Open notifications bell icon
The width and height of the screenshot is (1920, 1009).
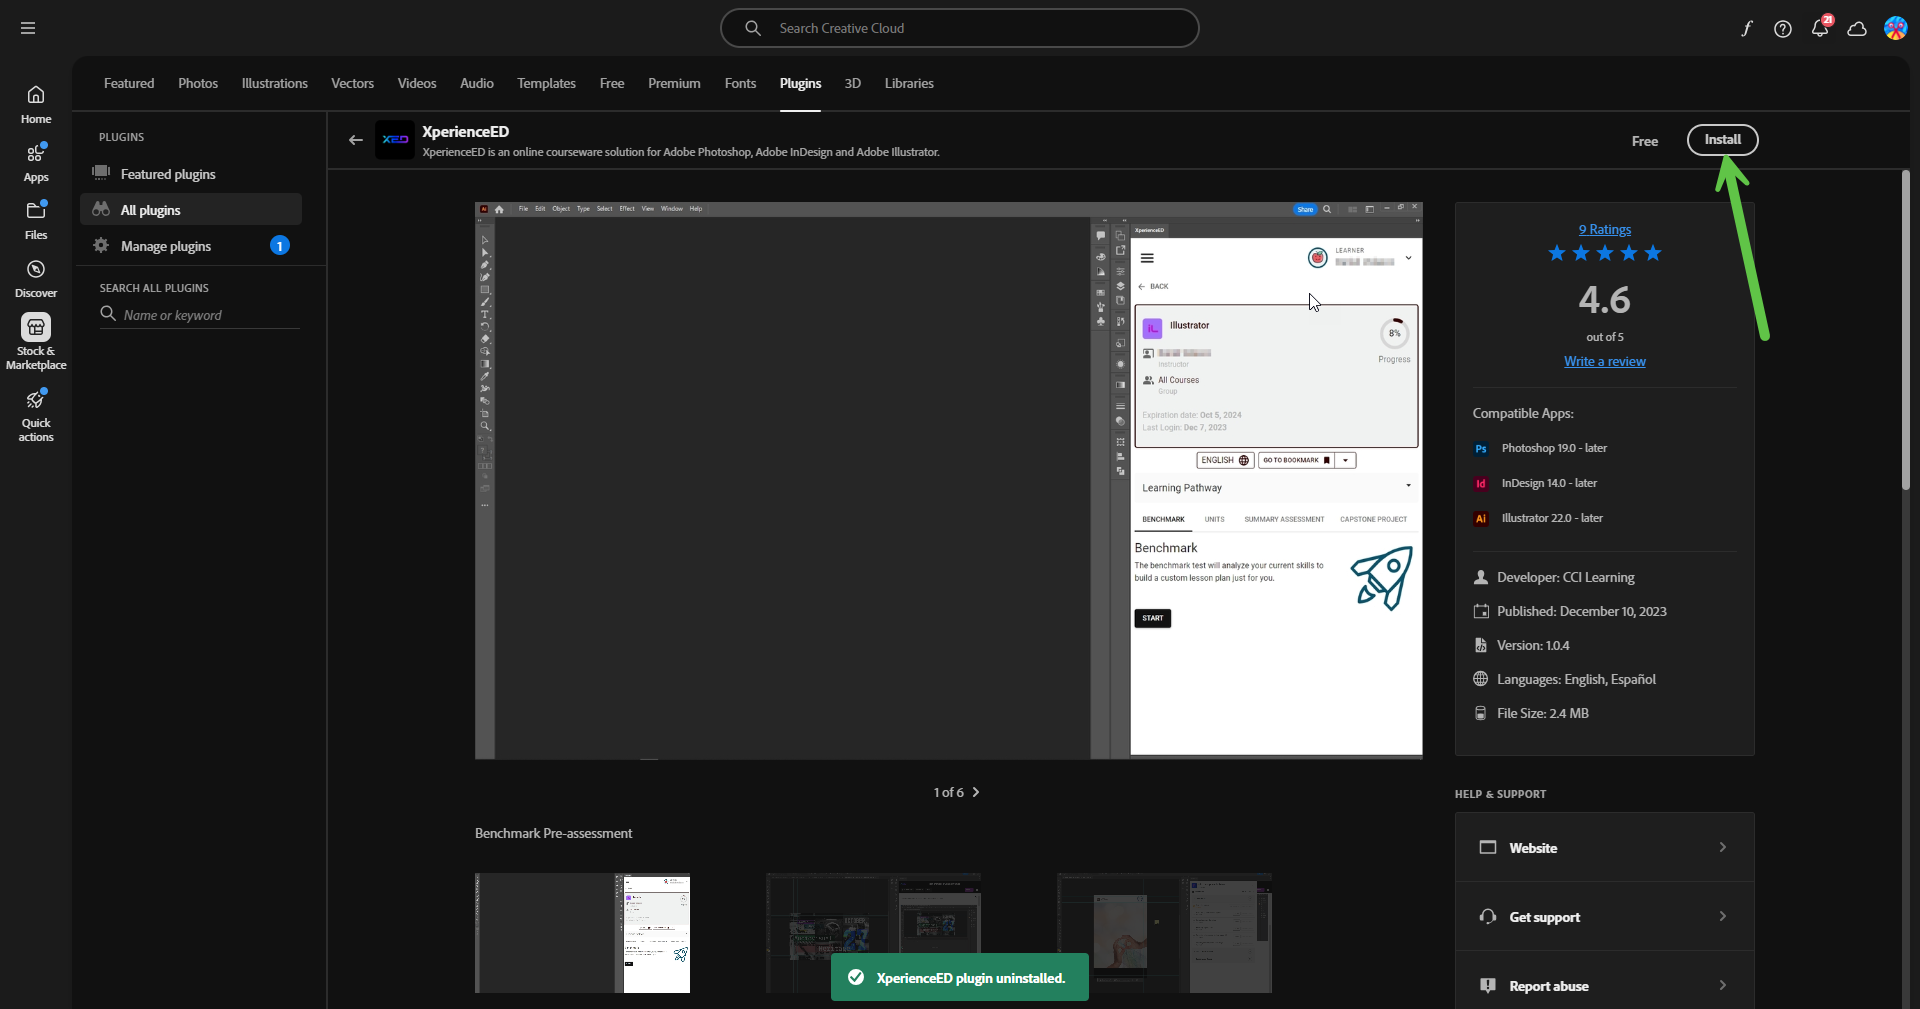(1820, 28)
